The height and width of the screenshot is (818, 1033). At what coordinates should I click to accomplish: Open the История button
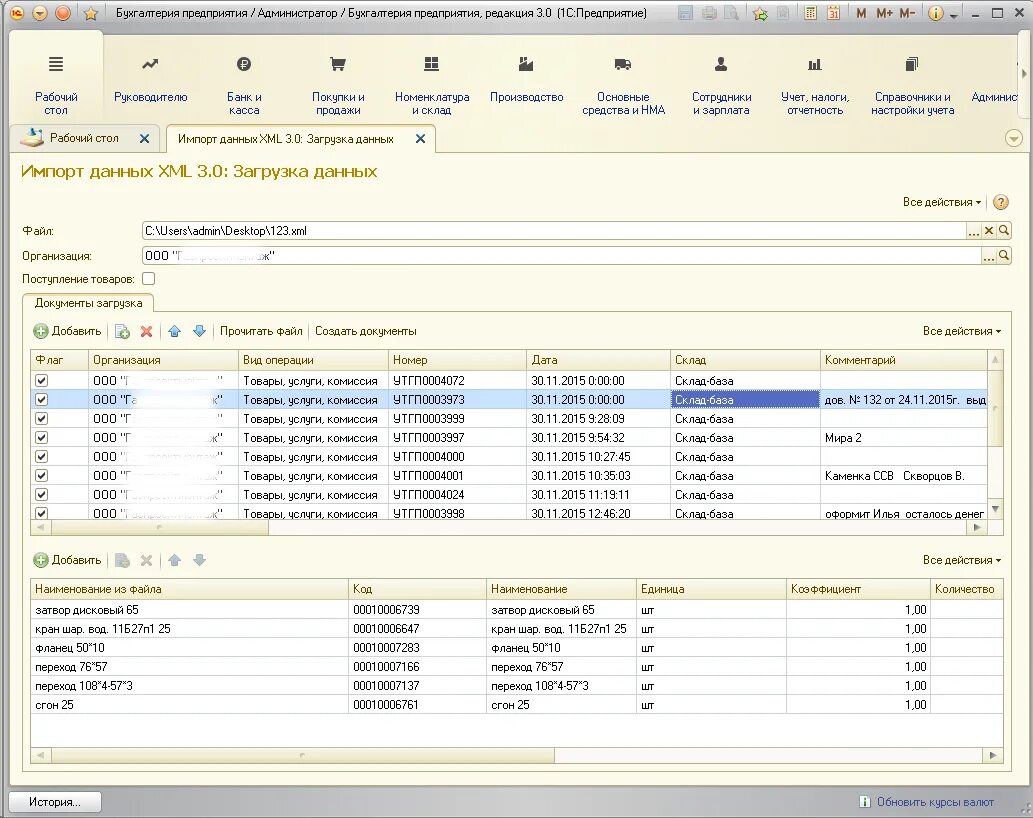[x=55, y=802]
